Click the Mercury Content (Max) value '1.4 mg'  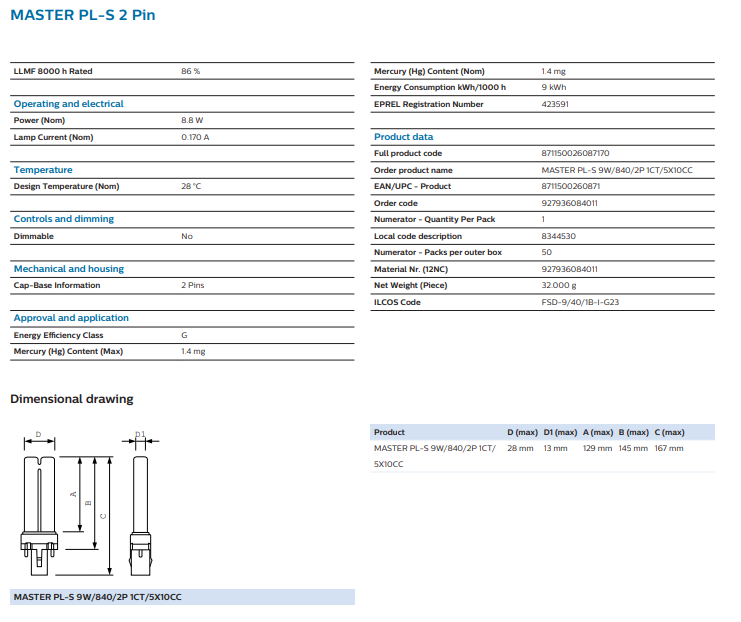(x=193, y=352)
